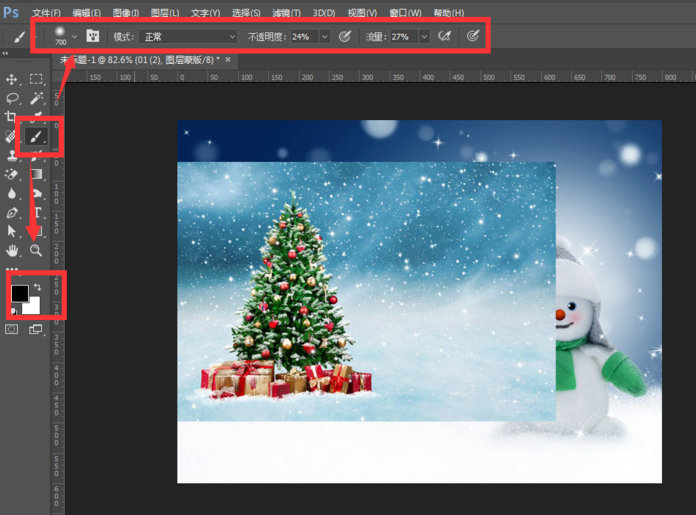Click the flow 27% input field
This screenshot has height=515, width=696.
(402, 36)
